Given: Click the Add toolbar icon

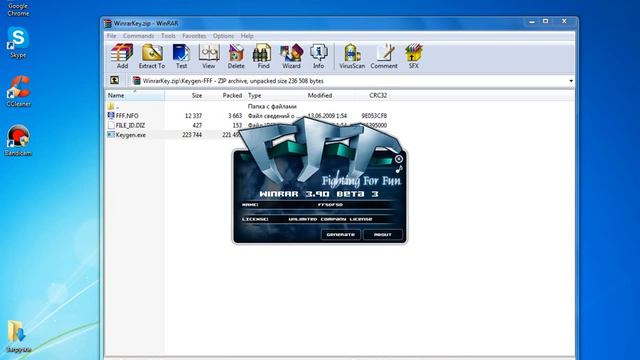Looking at the screenshot, I should coord(122,56).
